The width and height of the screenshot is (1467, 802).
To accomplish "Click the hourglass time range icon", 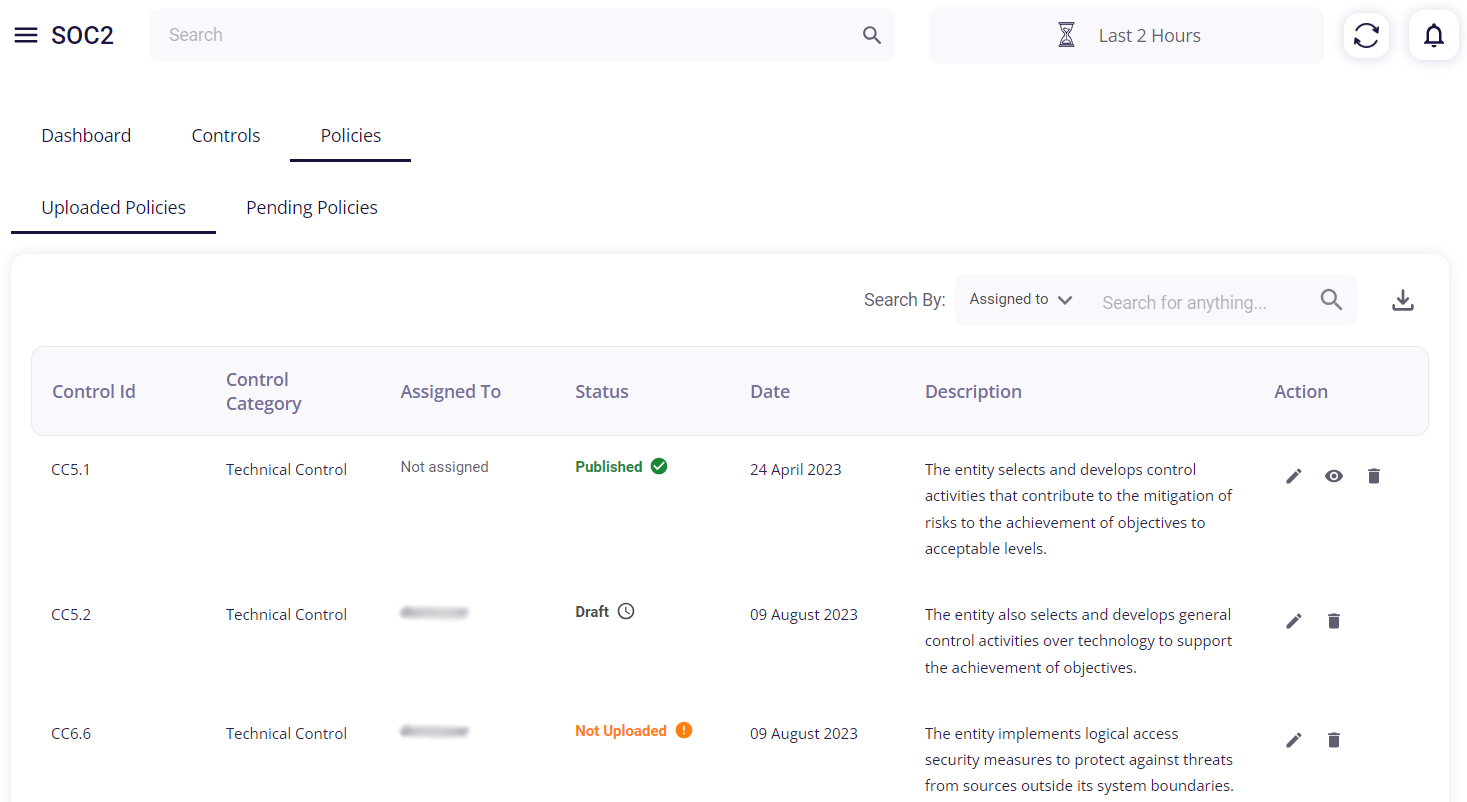I will [1067, 35].
